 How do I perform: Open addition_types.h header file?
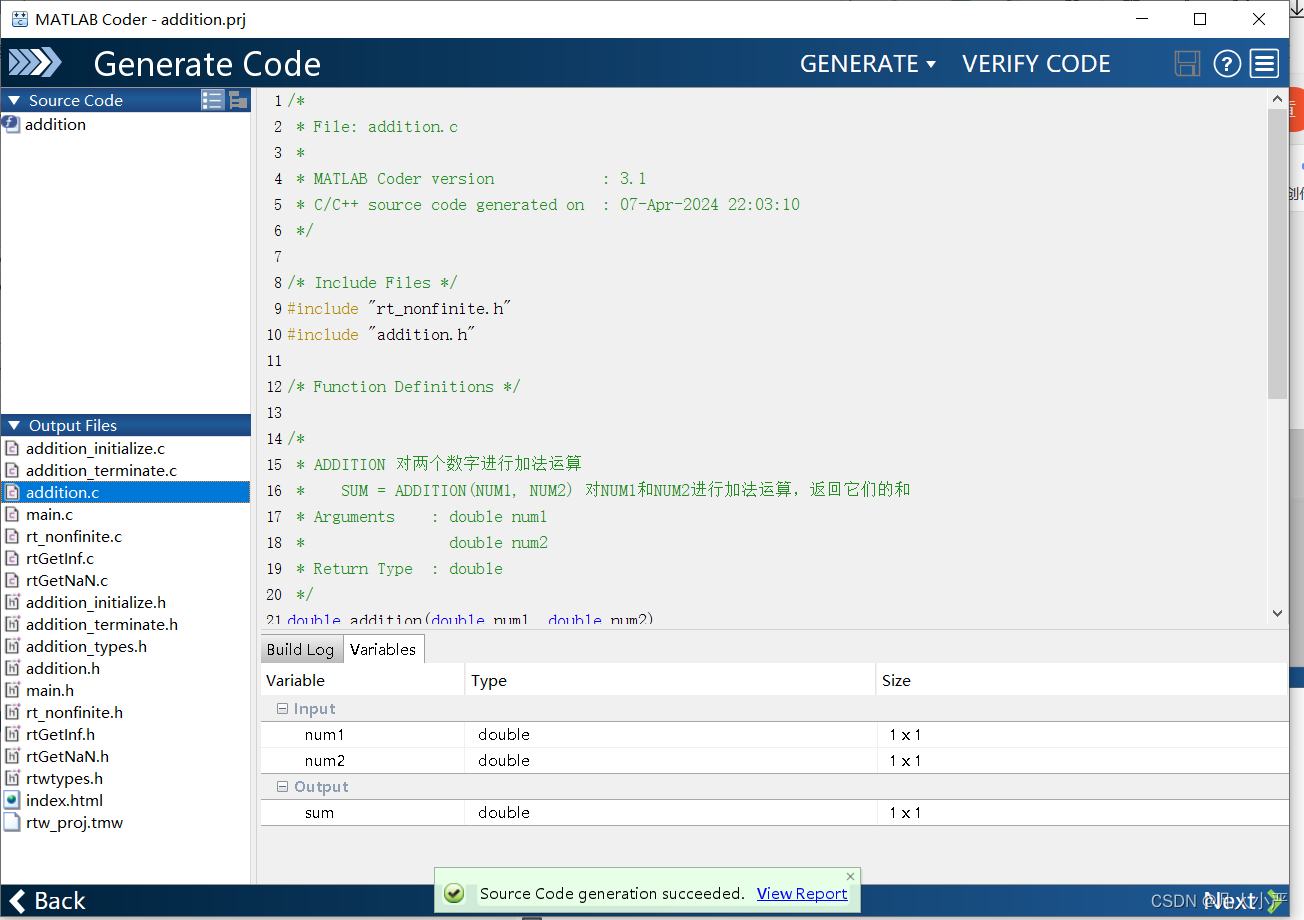click(x=86, y=646)
